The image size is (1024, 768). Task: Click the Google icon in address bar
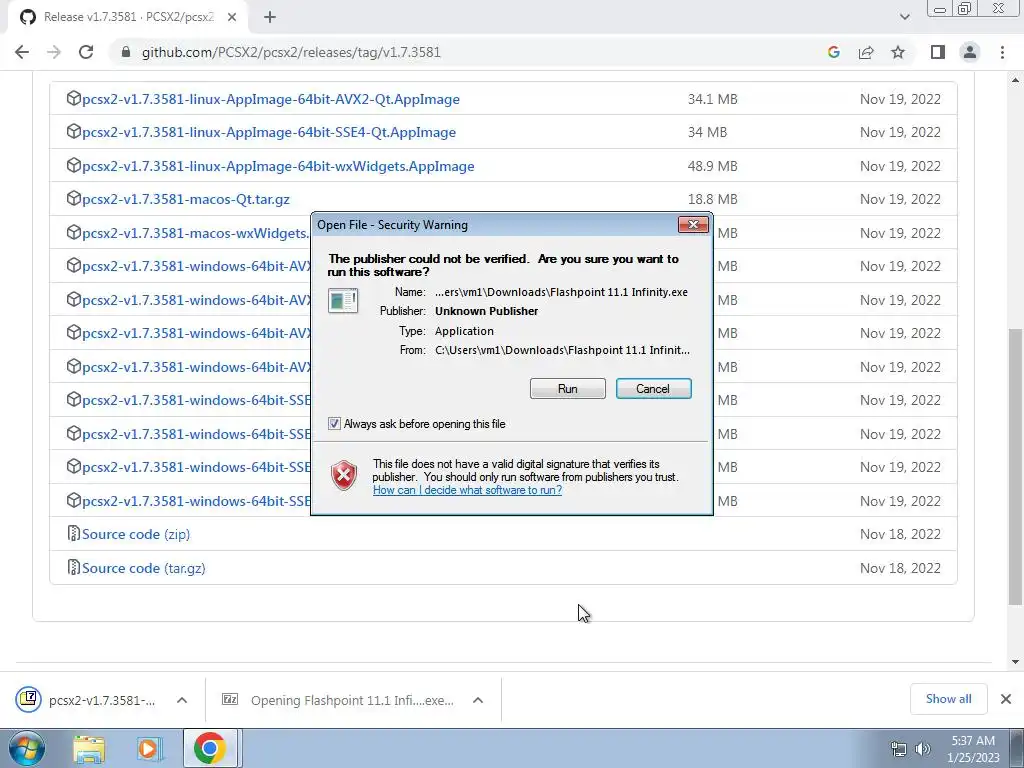[x=833, y=52]
